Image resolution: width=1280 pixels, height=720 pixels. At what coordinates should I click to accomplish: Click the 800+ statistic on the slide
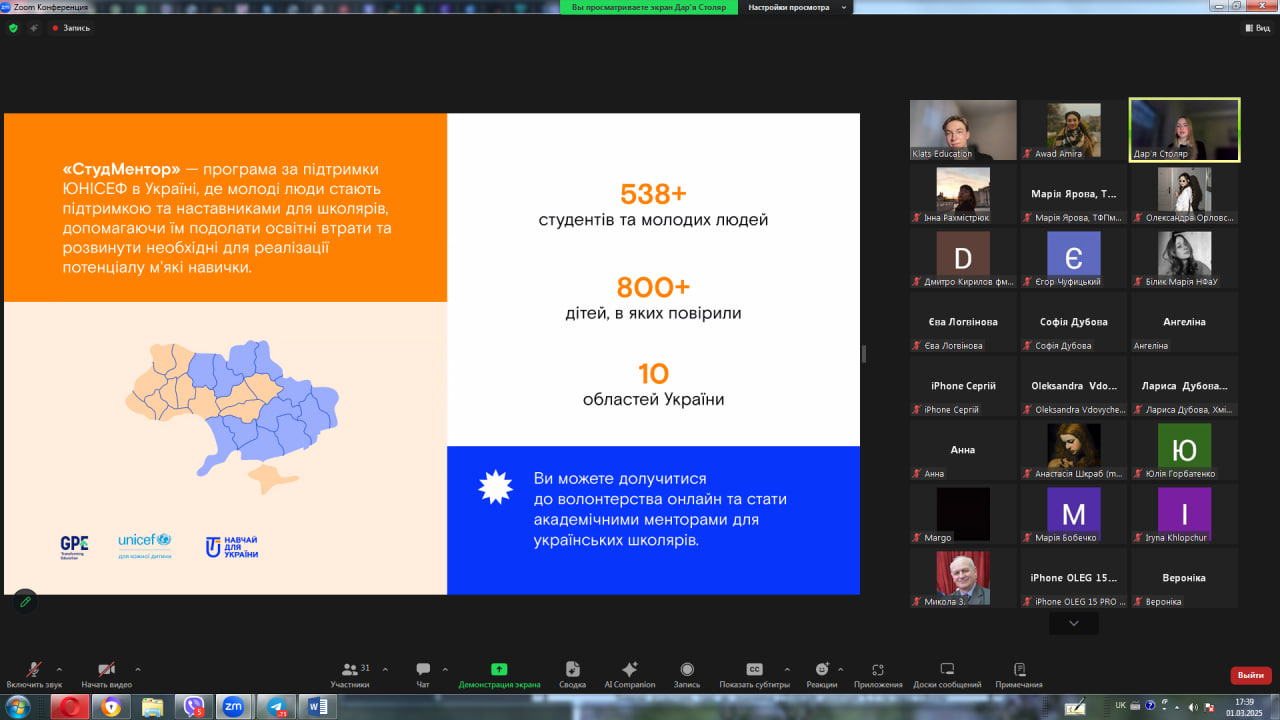coord(653,288)
